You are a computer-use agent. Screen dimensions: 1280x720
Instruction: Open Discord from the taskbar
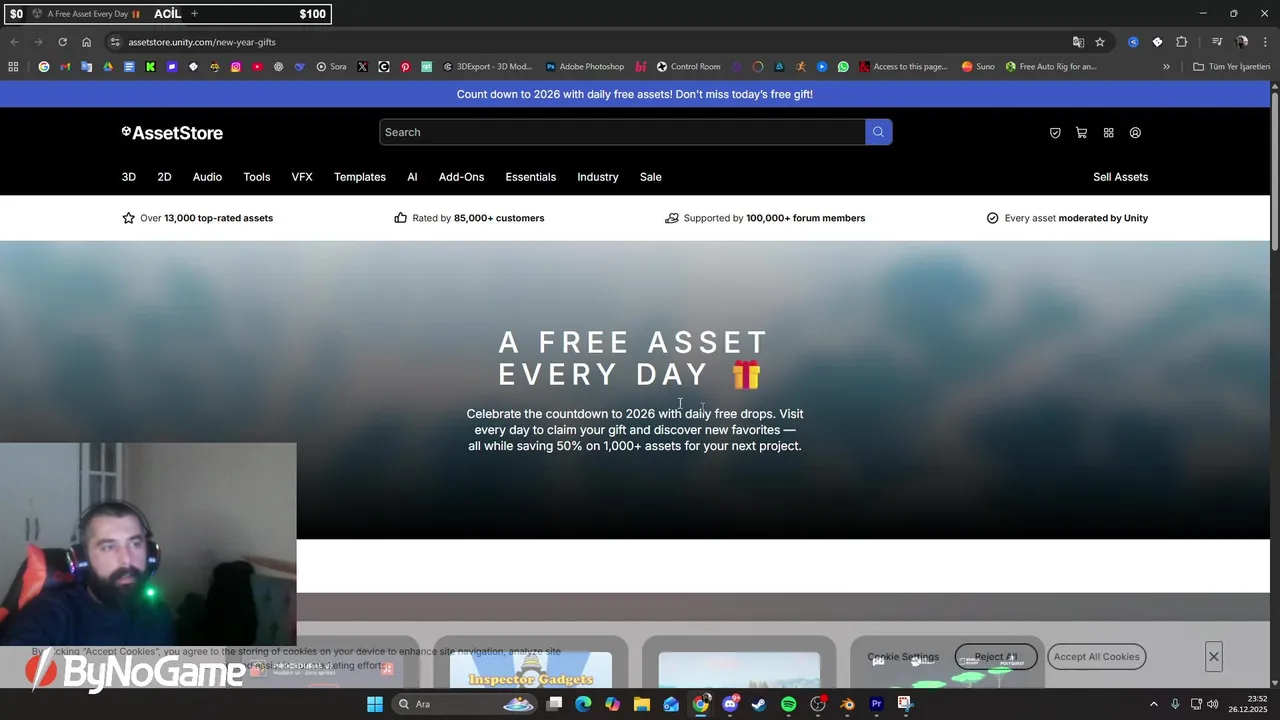730,704
